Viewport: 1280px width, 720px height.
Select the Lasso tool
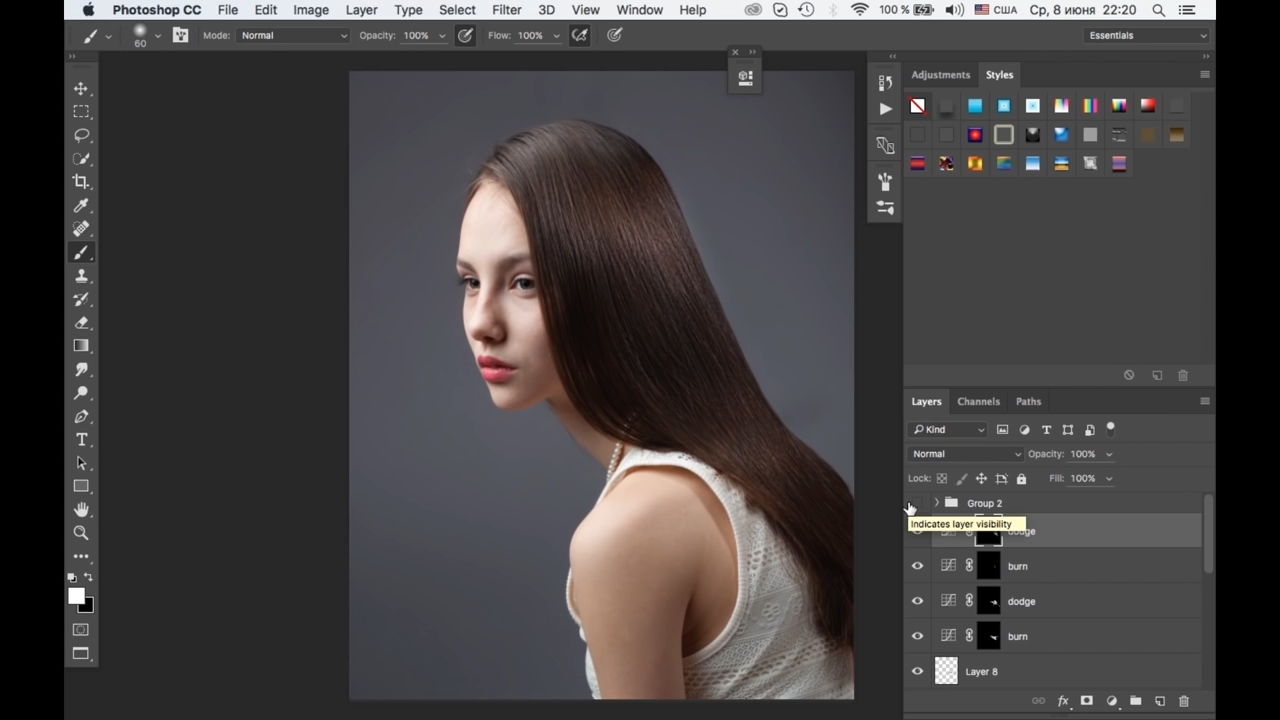coord(81,135)
